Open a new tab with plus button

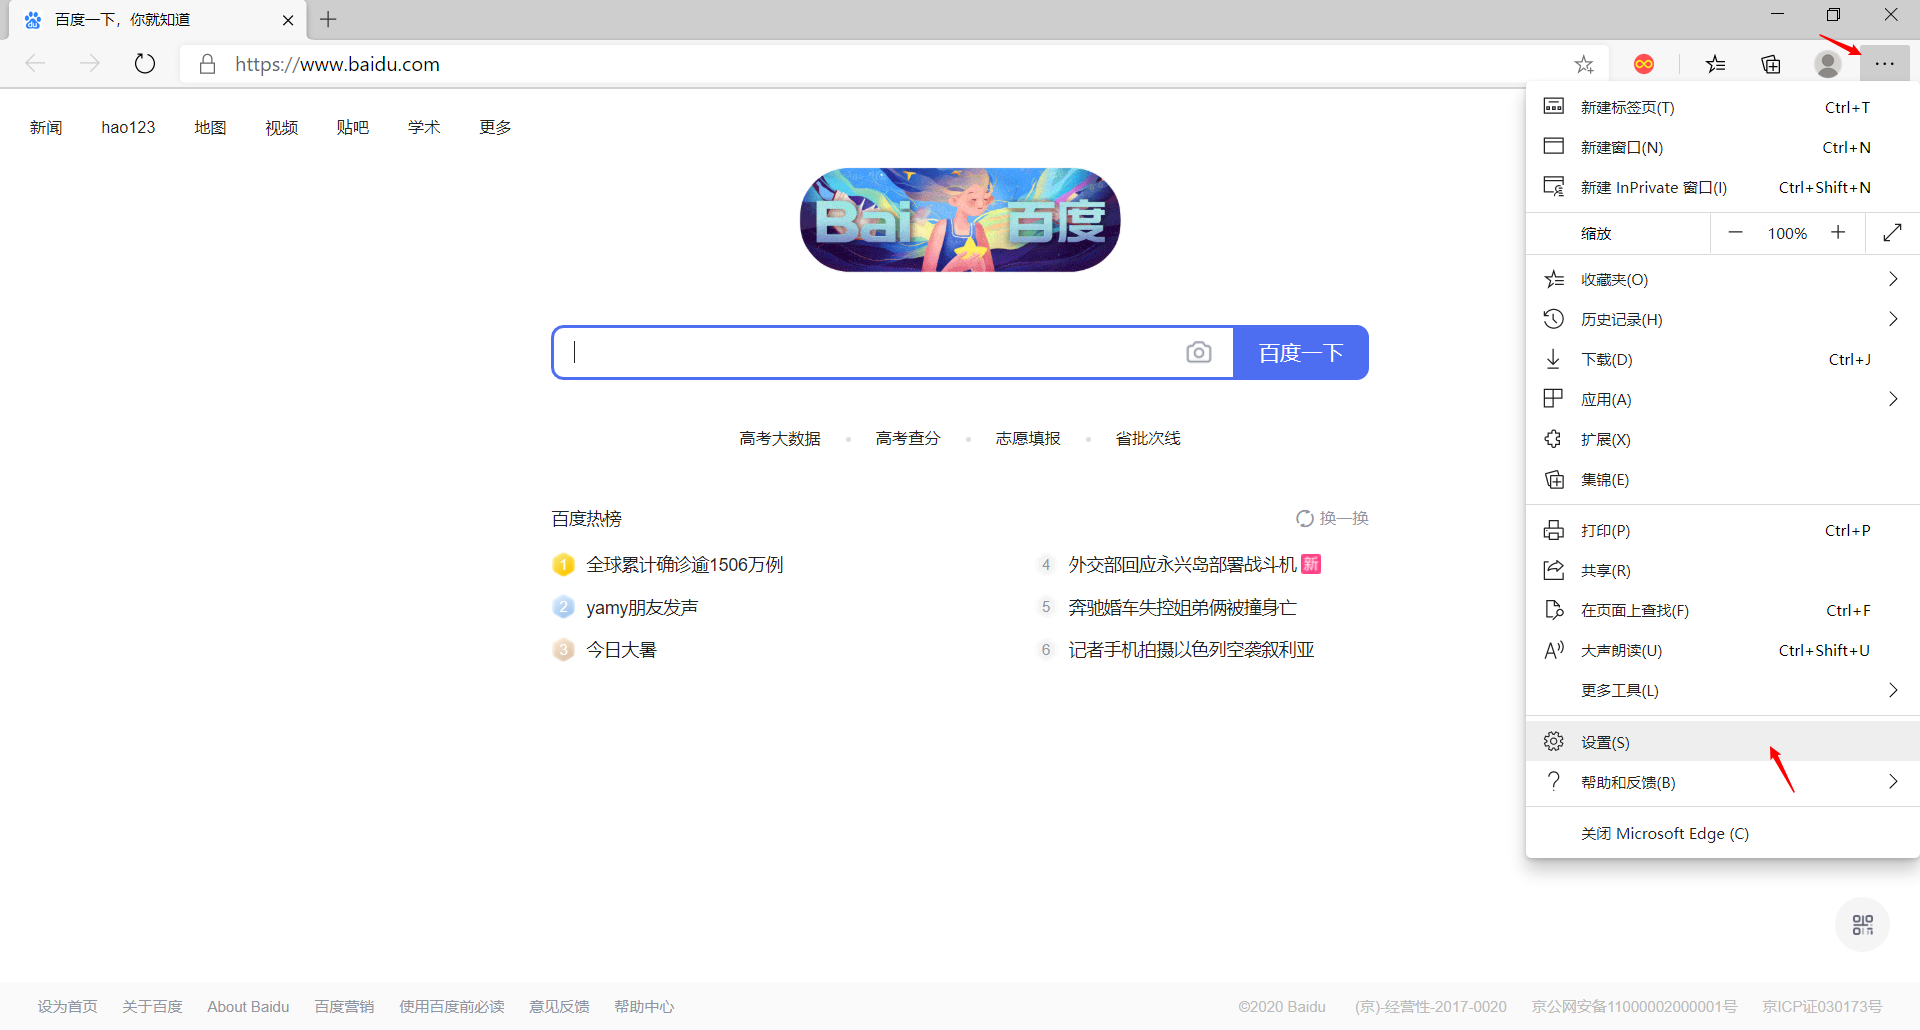tap(328, 19)
